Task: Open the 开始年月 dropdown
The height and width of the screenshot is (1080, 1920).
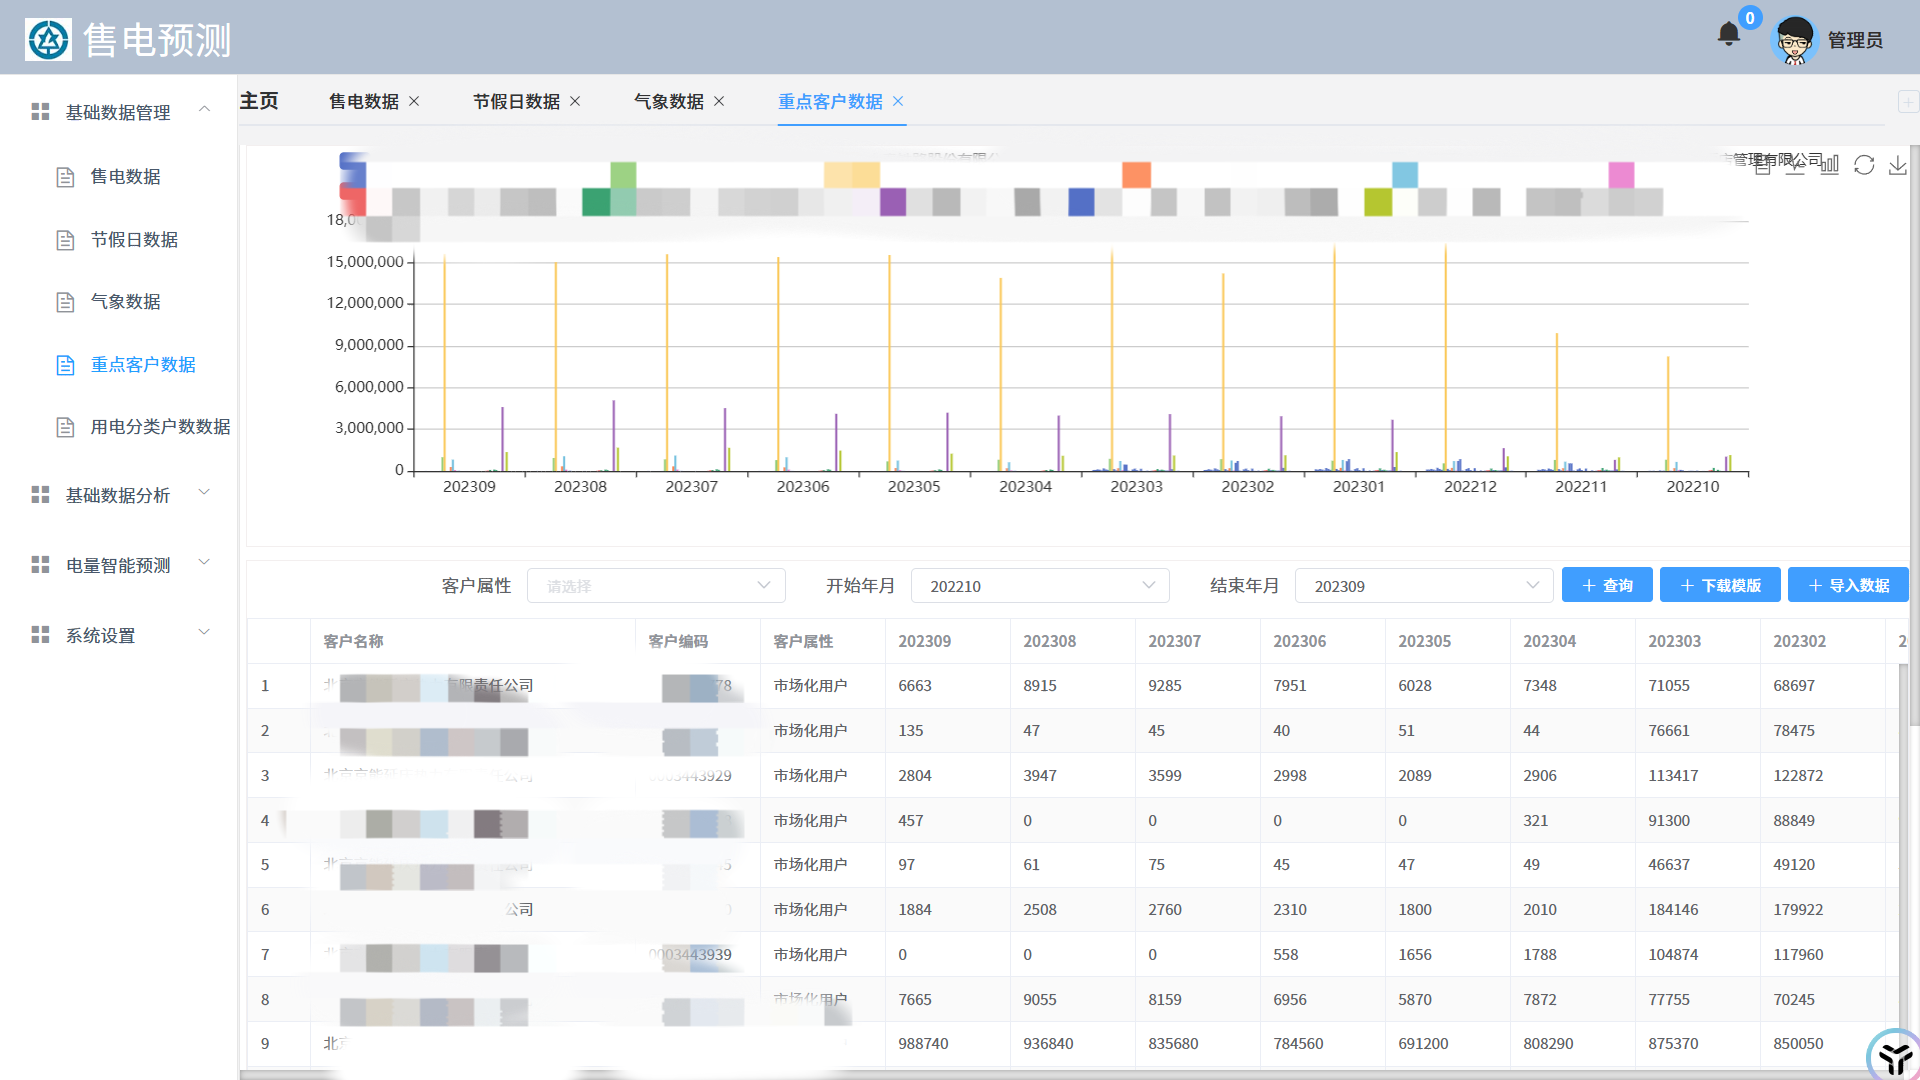Action: (x=1039, y=586)
